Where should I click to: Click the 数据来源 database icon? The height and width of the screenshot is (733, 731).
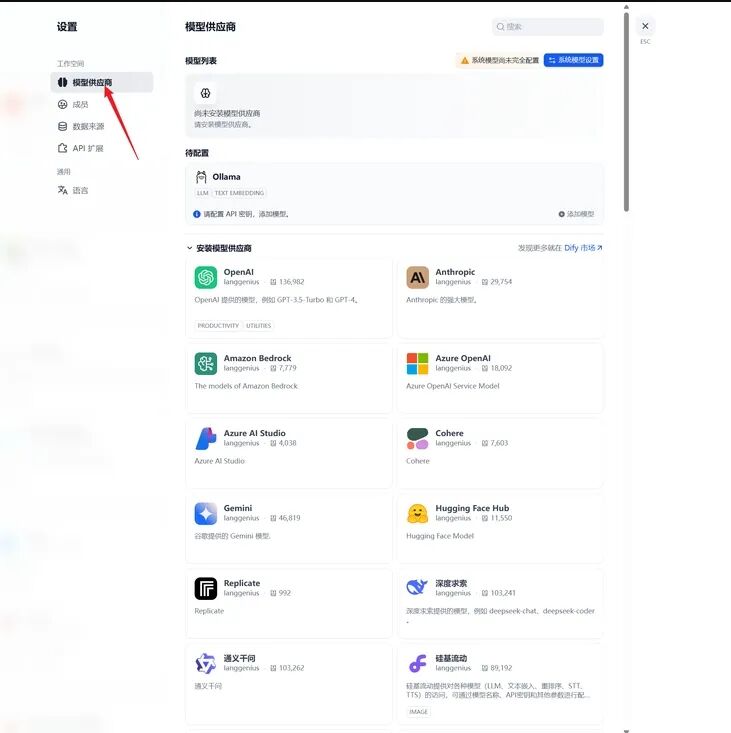[63, 126]
